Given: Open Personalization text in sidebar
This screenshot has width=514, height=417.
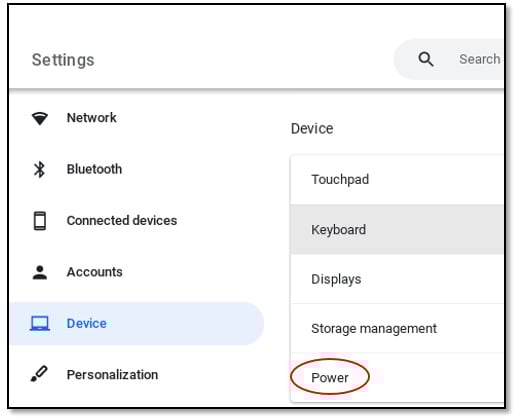Looking at the screenshot, I should [x=112, y=375].
